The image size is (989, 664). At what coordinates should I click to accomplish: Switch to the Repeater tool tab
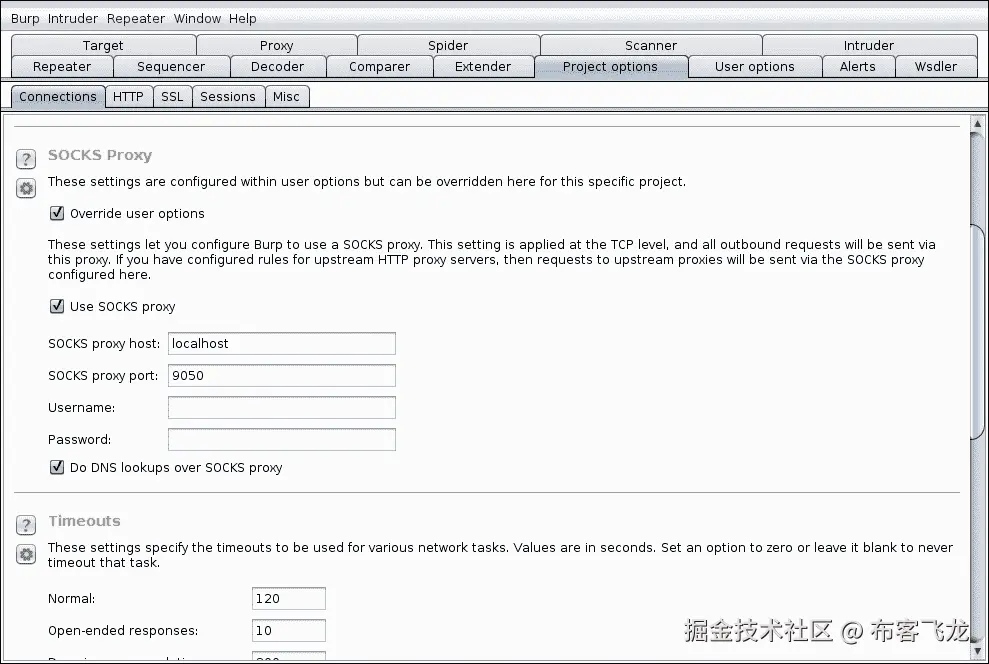point(62,67)
